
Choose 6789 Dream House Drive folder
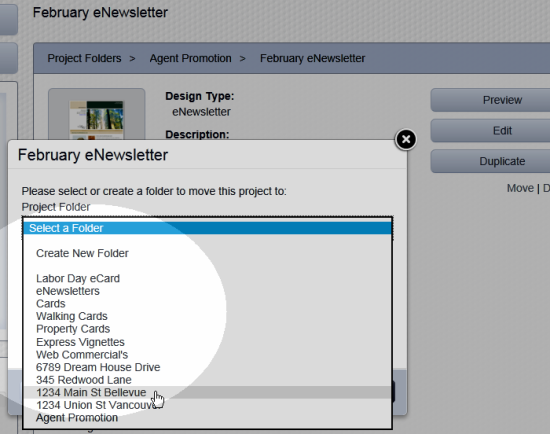click(x=207, y=367)
